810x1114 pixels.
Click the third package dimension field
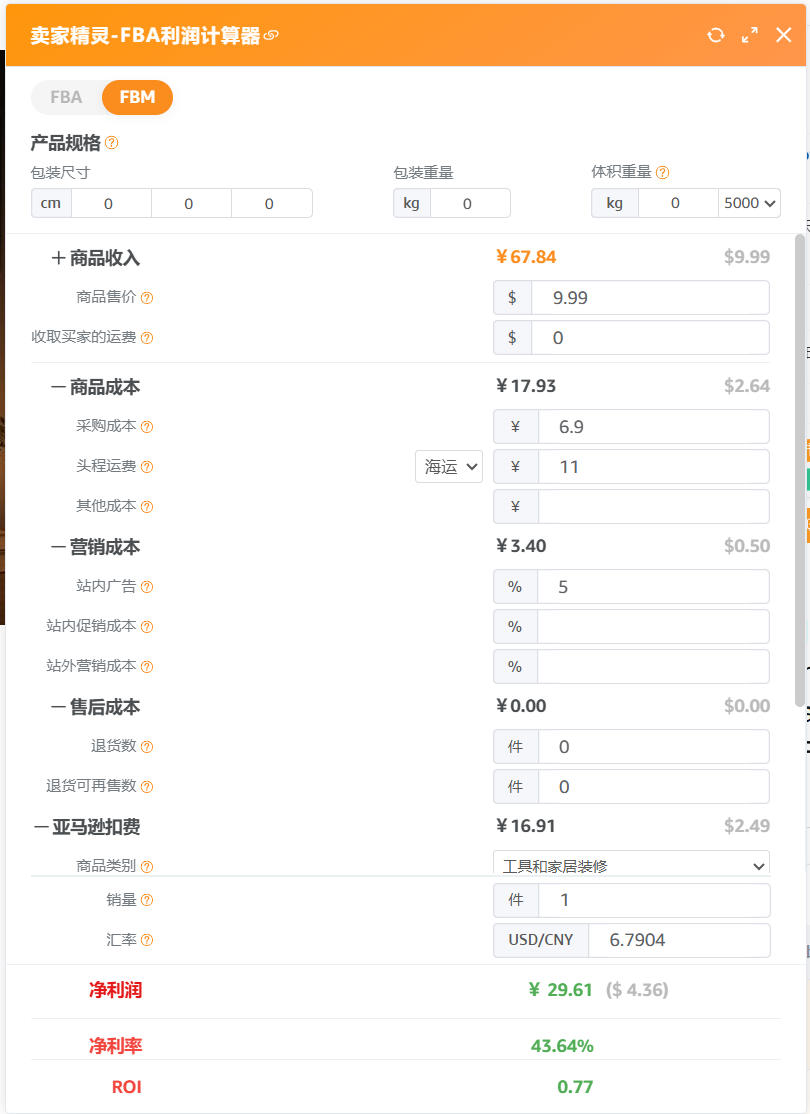pyautogui.click(x=271, y=203)
